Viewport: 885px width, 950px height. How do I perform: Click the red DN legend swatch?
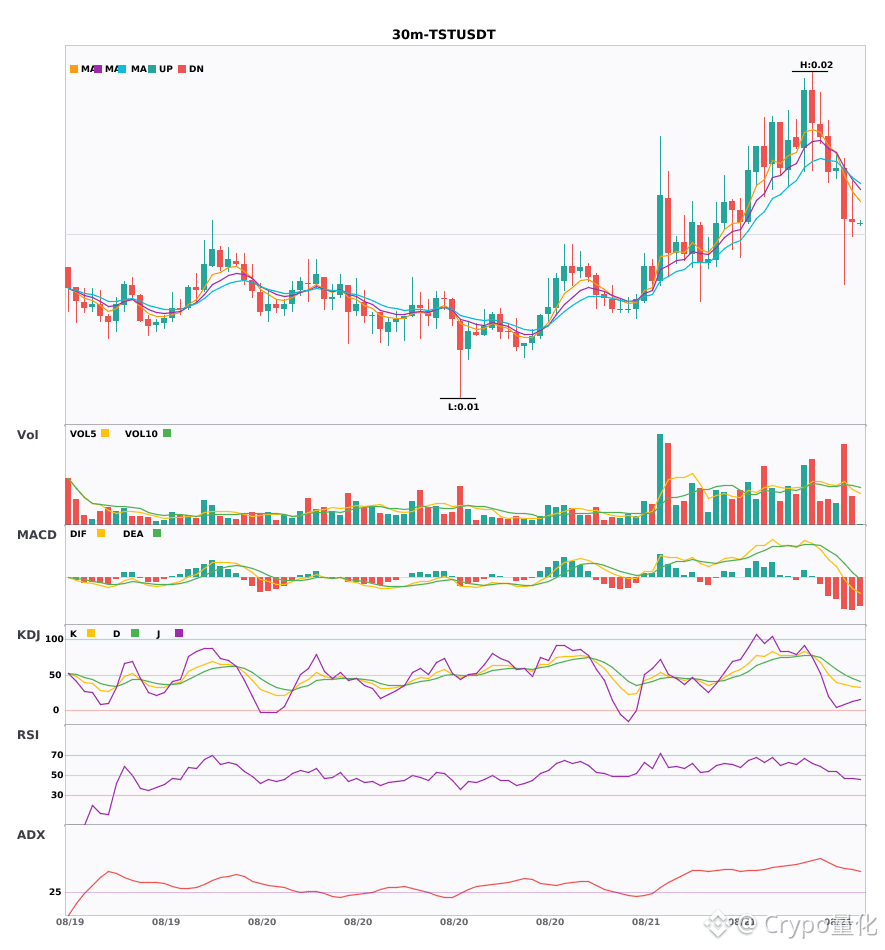182,69
